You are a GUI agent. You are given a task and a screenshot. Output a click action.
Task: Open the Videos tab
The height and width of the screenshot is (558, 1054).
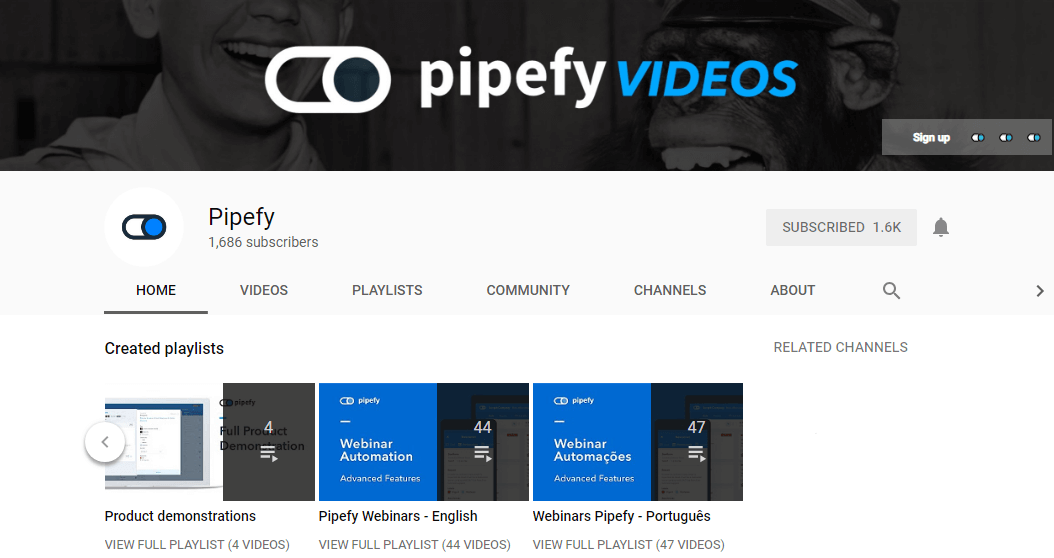(264, 290)
